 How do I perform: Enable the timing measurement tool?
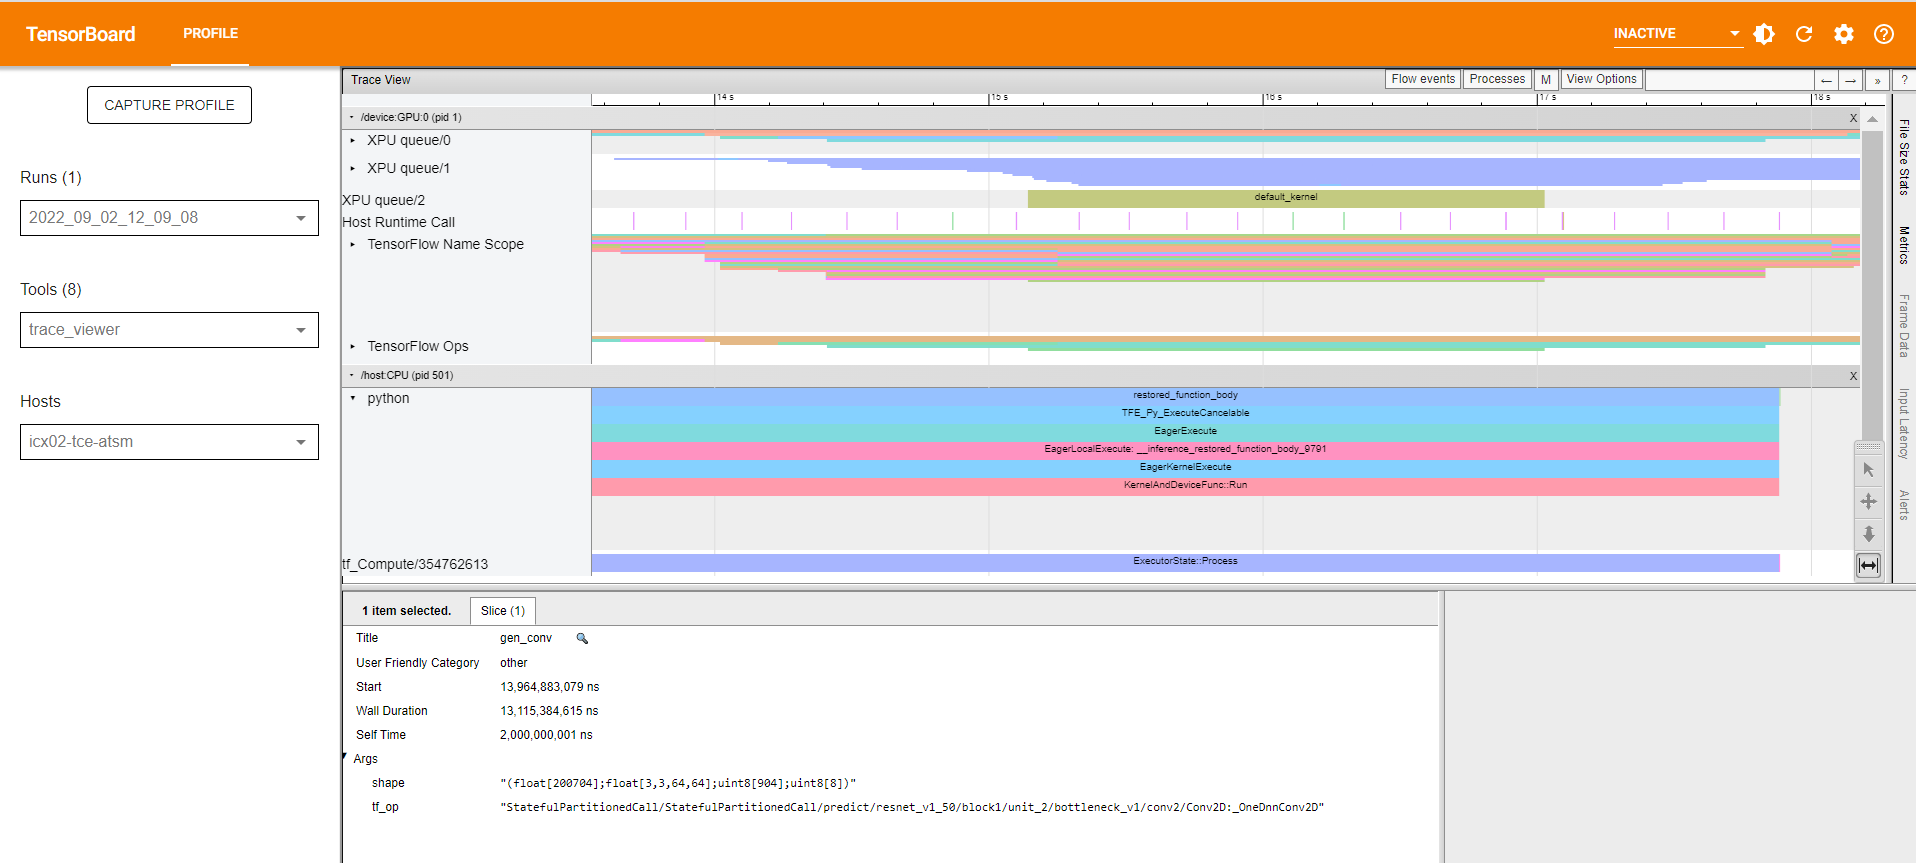(1868, 566)
